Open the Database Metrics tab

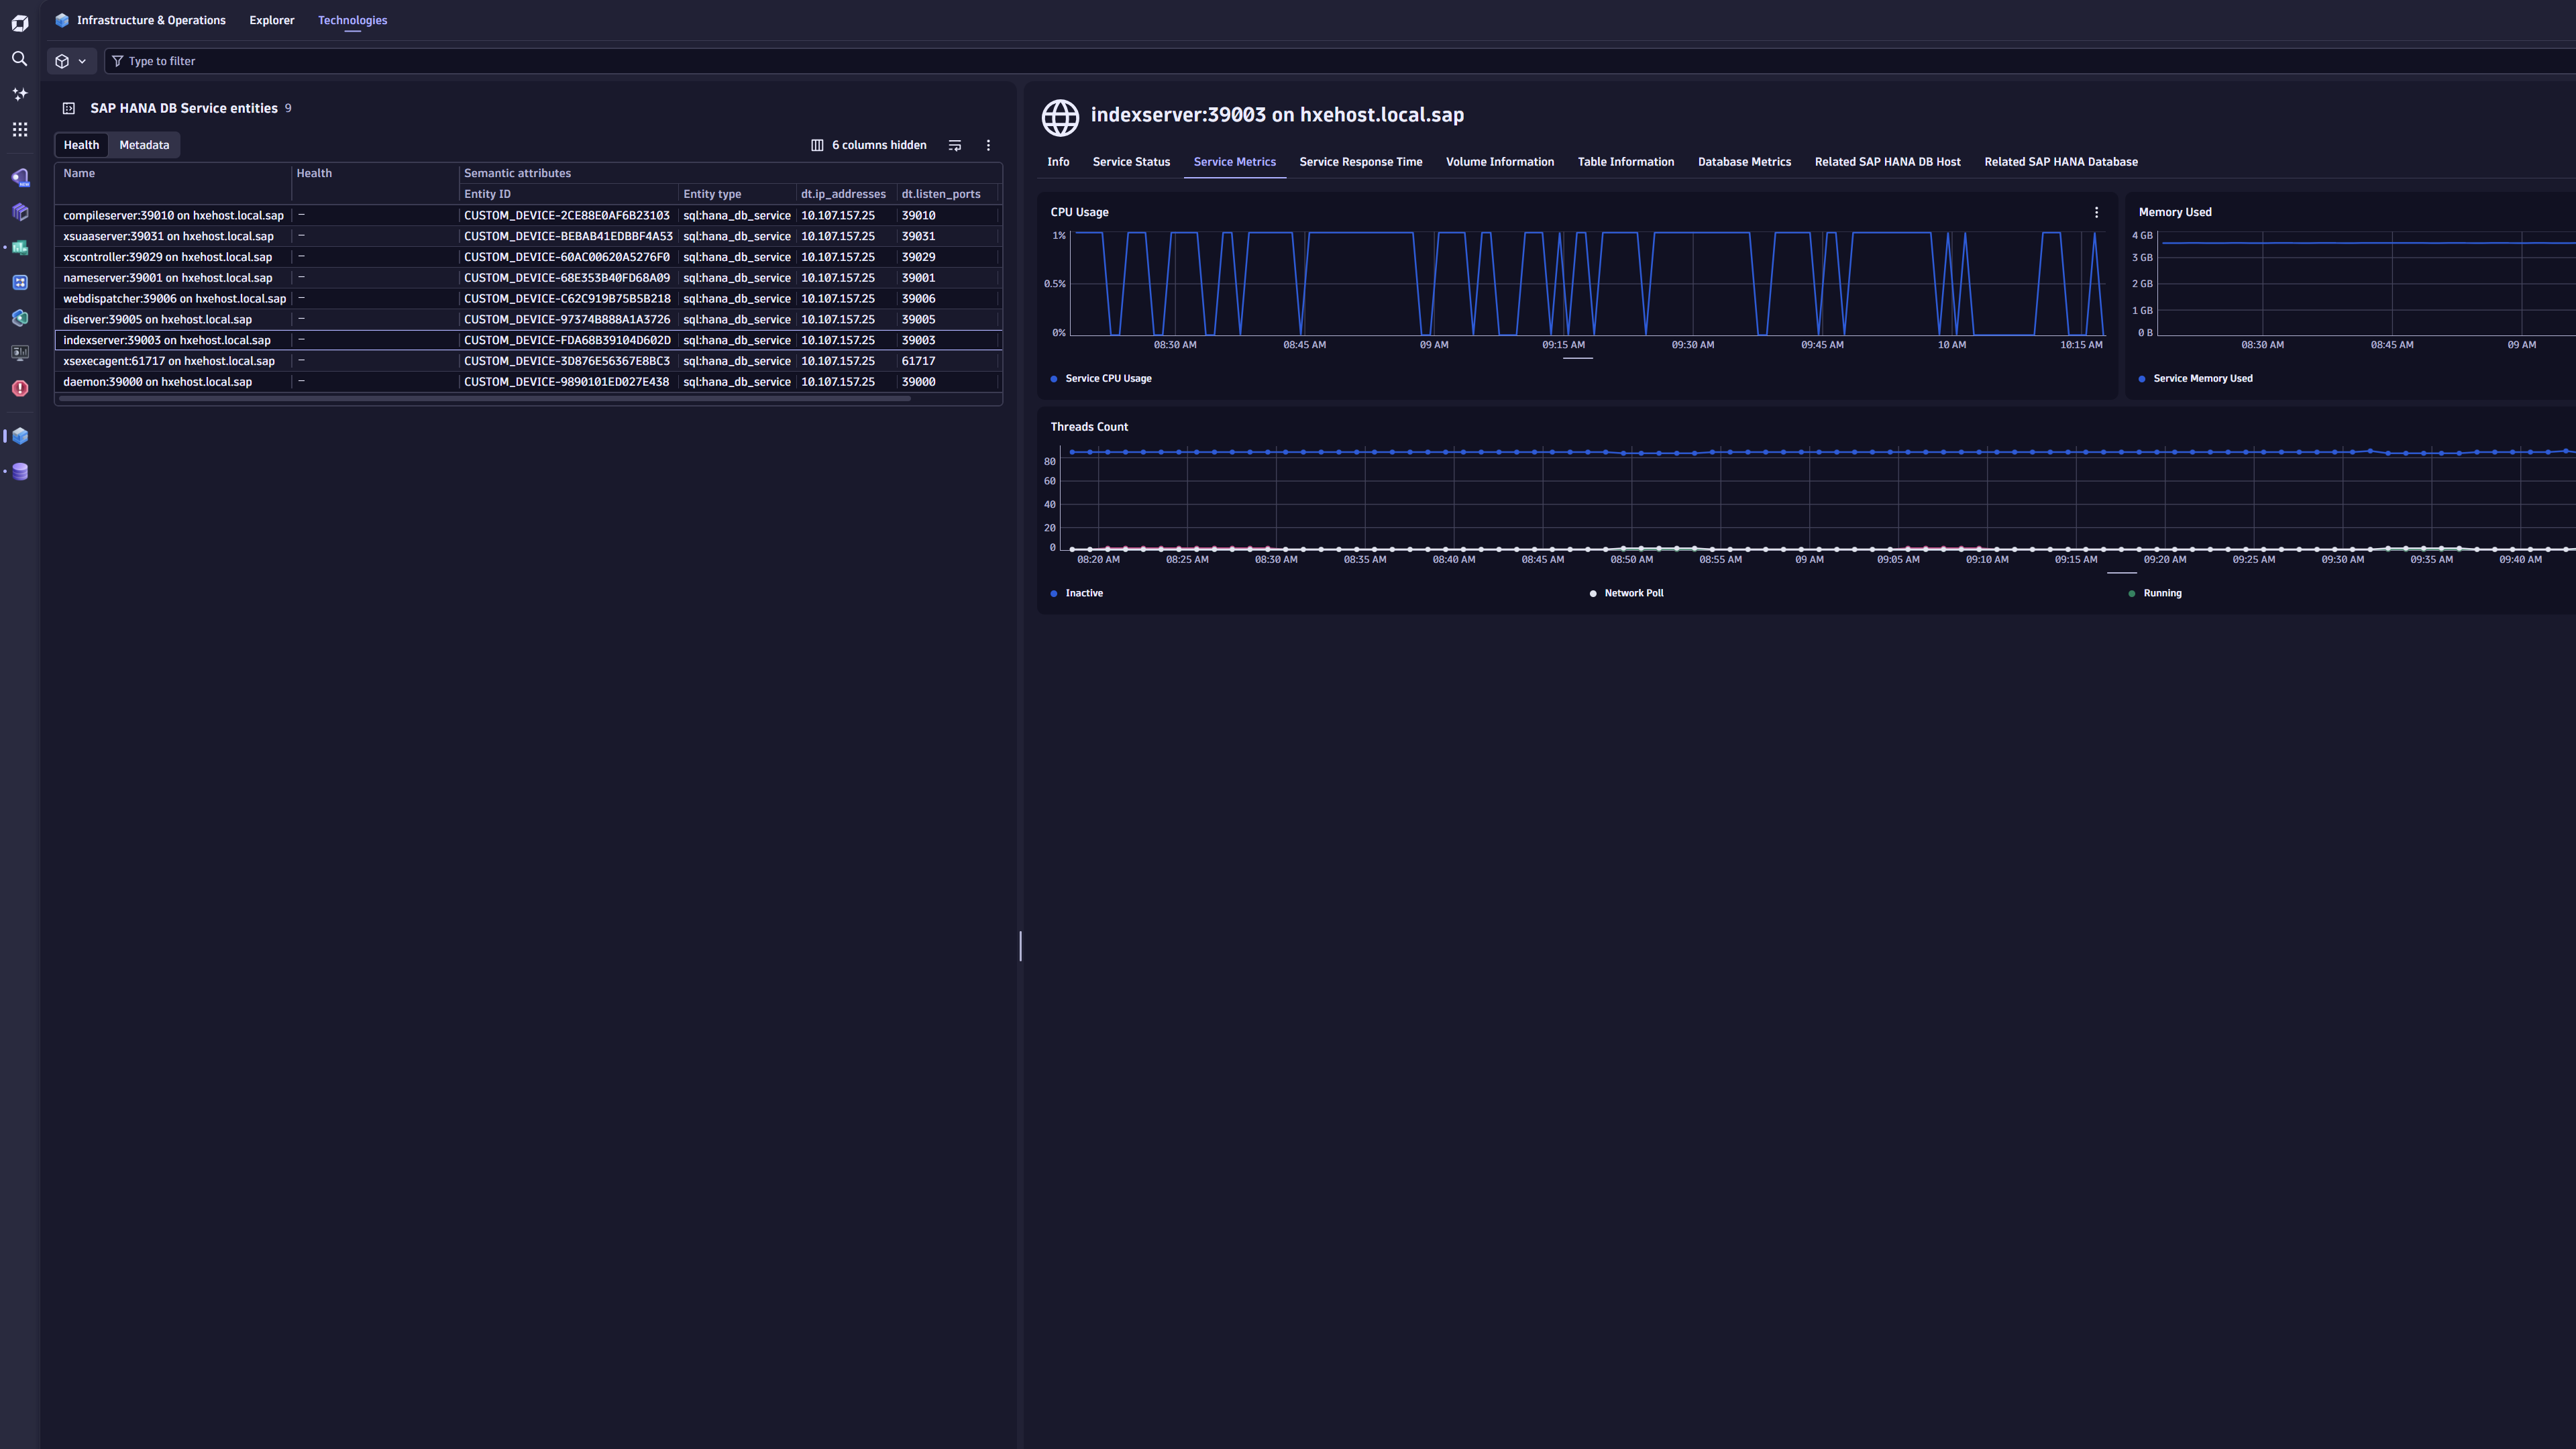pos(1745,162)
